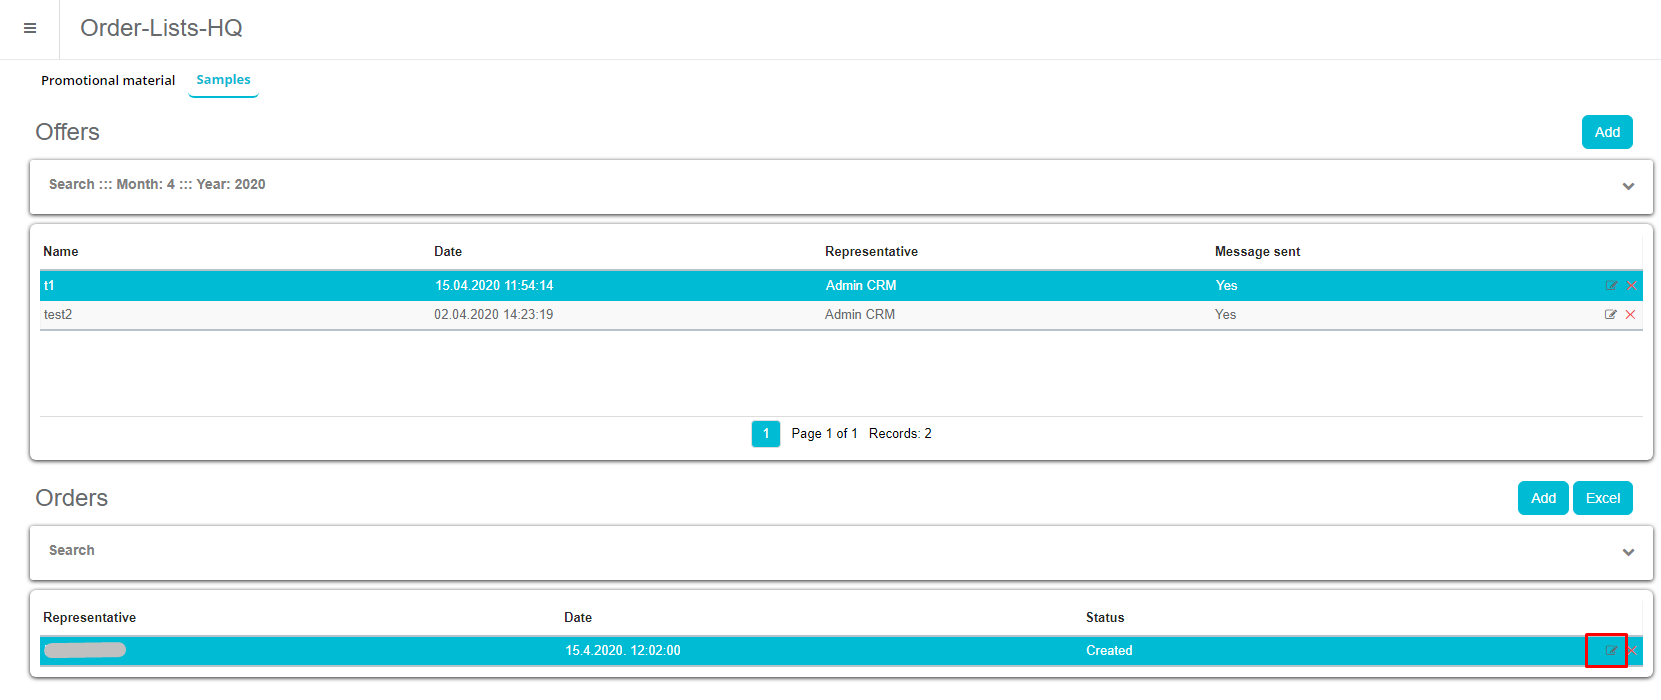Edit the t1 offer row
The width and height of the screenshot is (1661, 700).
click(1611, 286)
